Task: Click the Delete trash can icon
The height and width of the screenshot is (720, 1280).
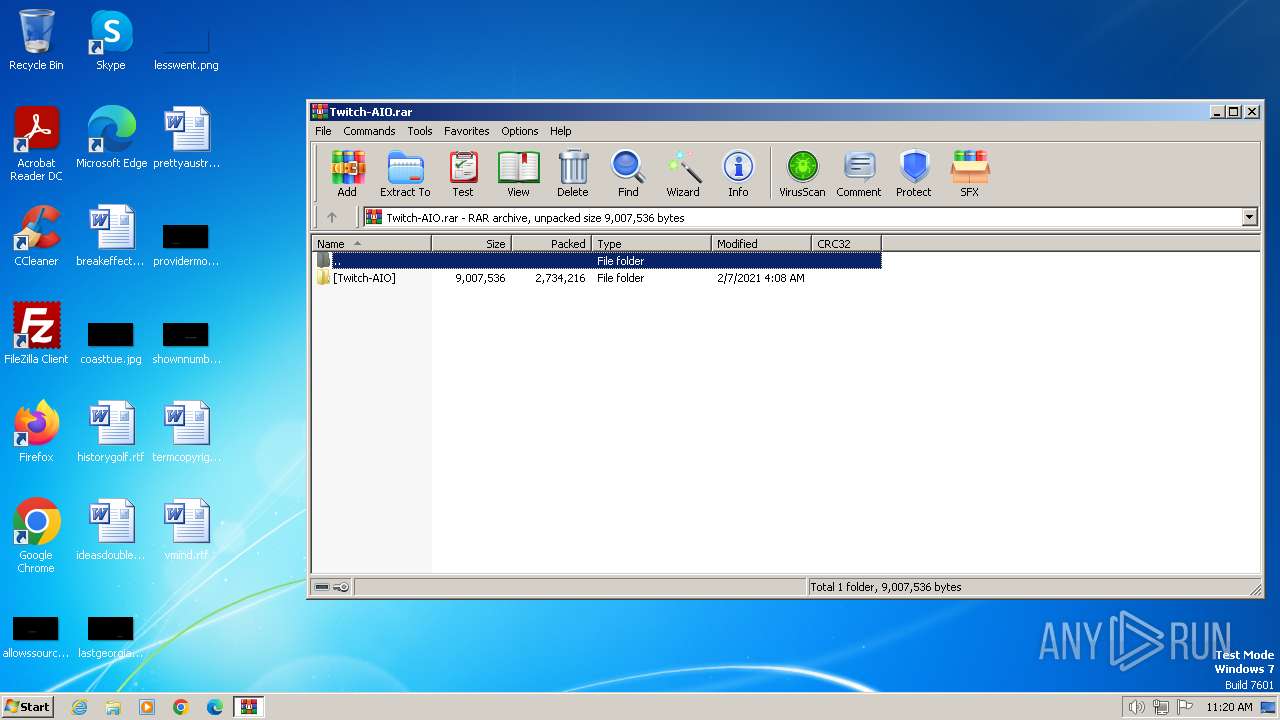Action: 573,174
